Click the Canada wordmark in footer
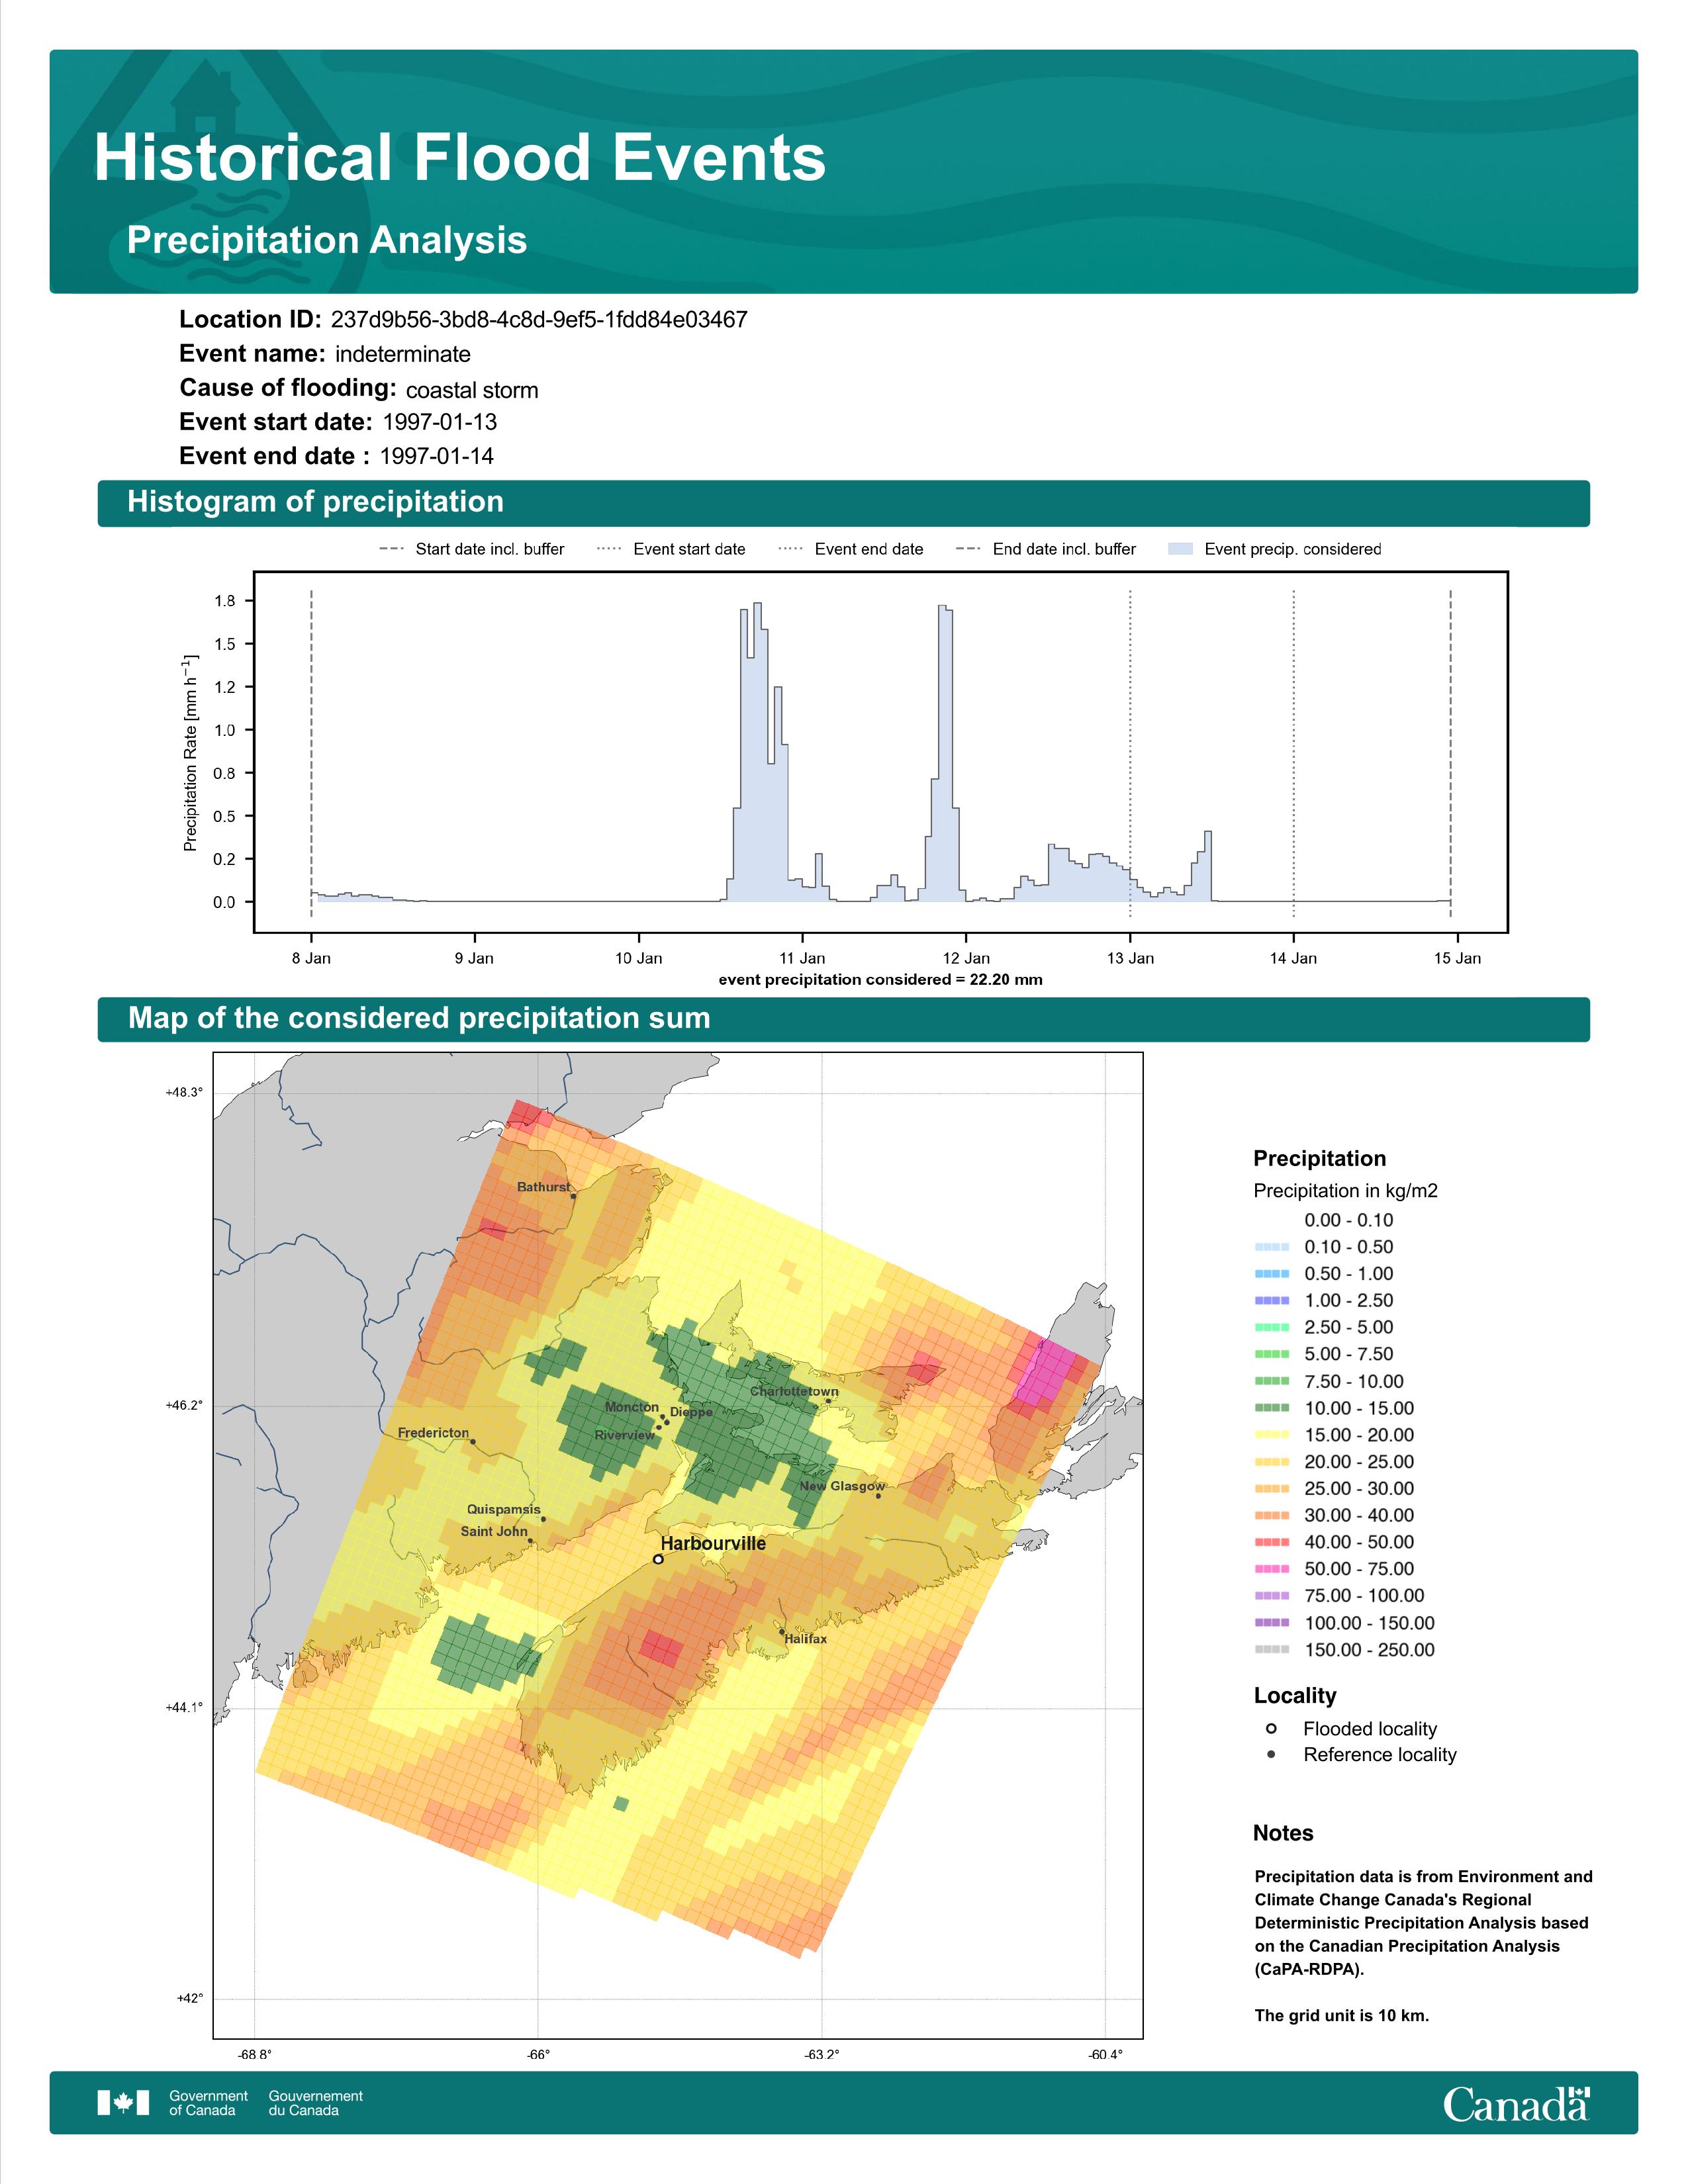 pos(1516,2104)
